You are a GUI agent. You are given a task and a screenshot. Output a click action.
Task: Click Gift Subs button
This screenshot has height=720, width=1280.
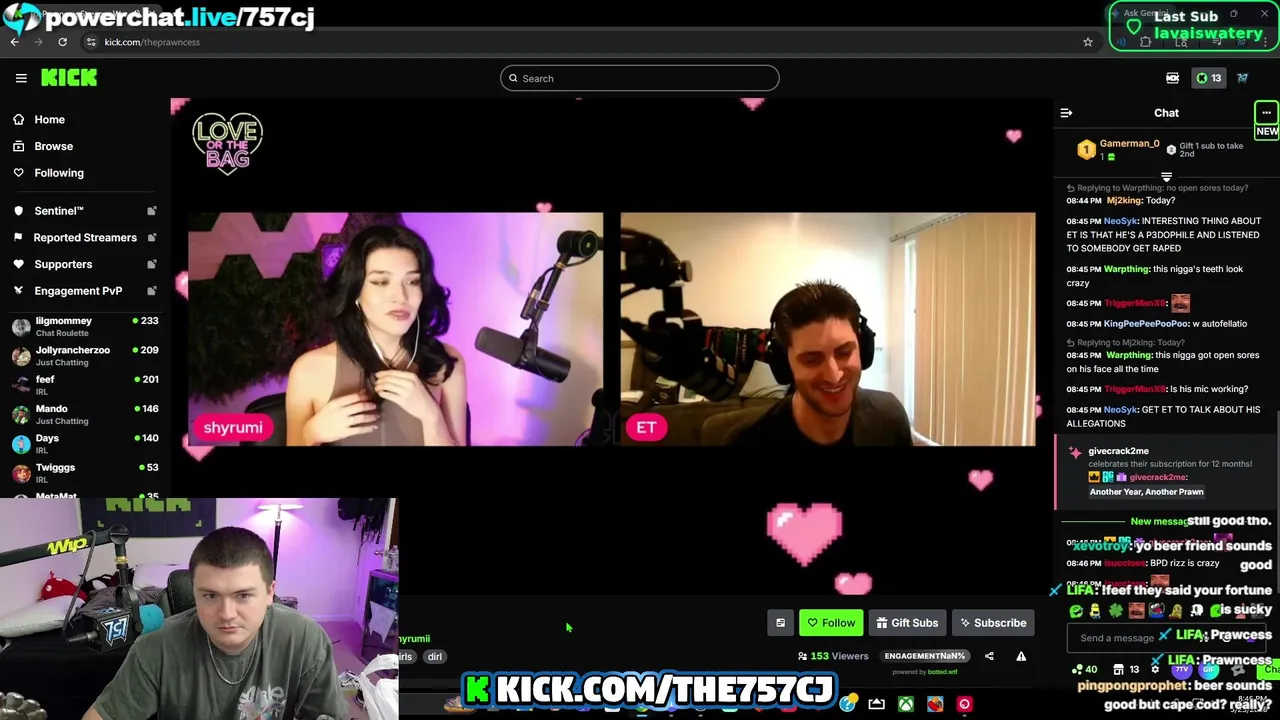pos(907,623)
